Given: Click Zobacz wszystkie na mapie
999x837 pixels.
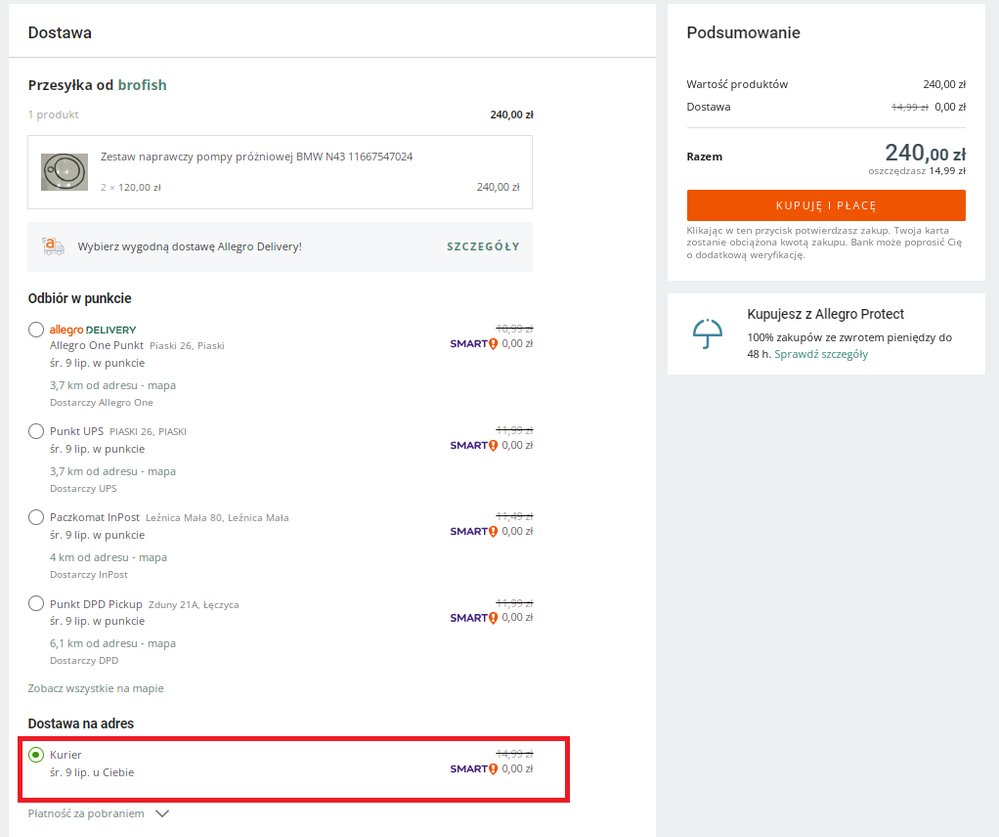Looking at the screenshot, I should 96,688.
